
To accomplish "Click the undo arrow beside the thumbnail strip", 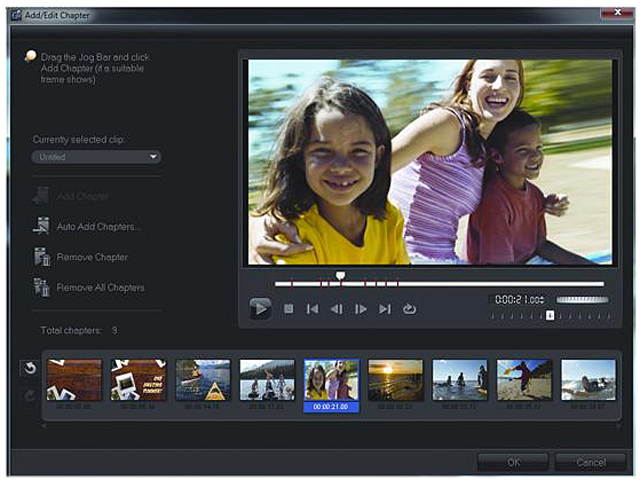I will [29, 368].
